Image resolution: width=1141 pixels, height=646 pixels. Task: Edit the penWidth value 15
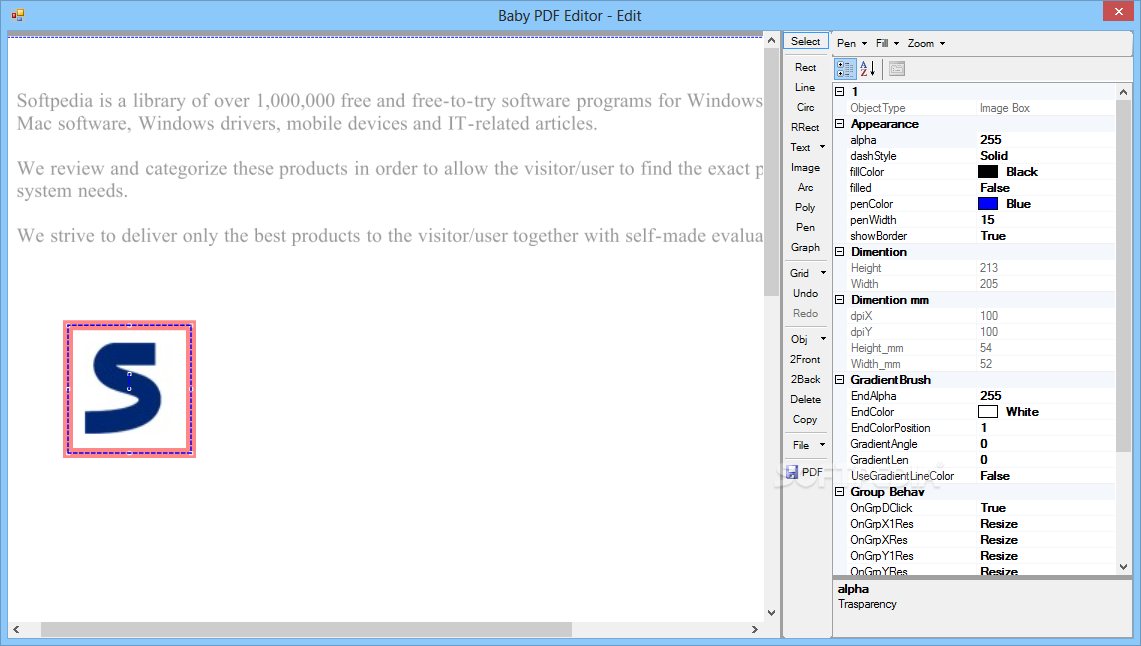pyautogui.click(x=987, y=220)
